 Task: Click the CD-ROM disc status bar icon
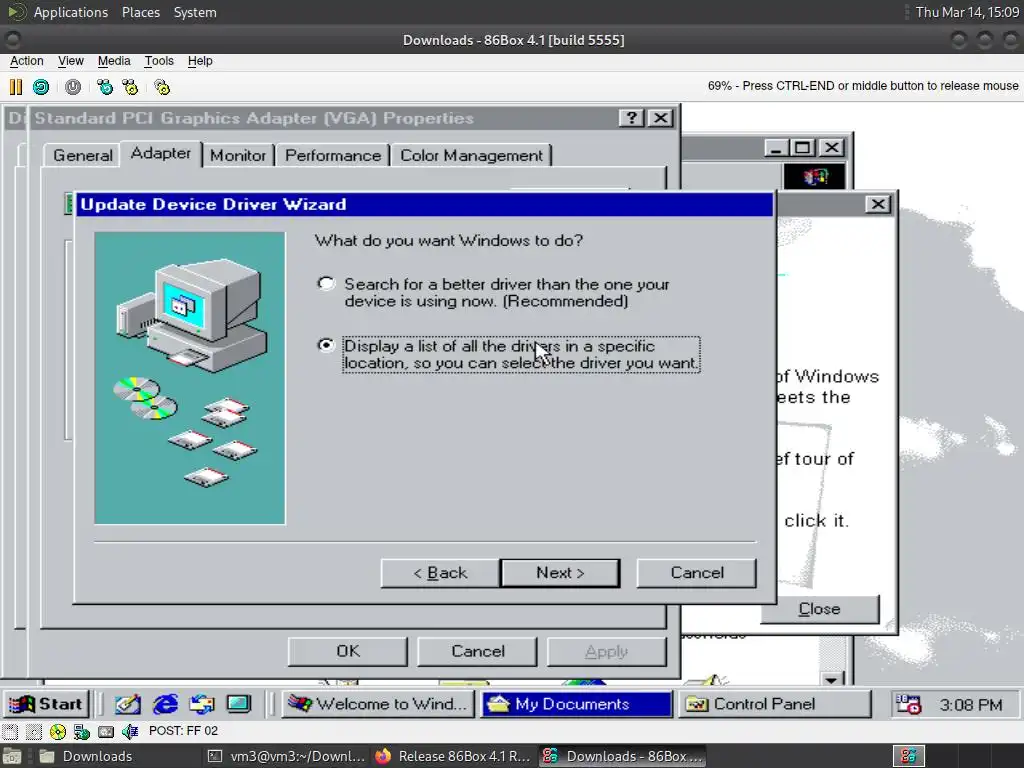57,731
